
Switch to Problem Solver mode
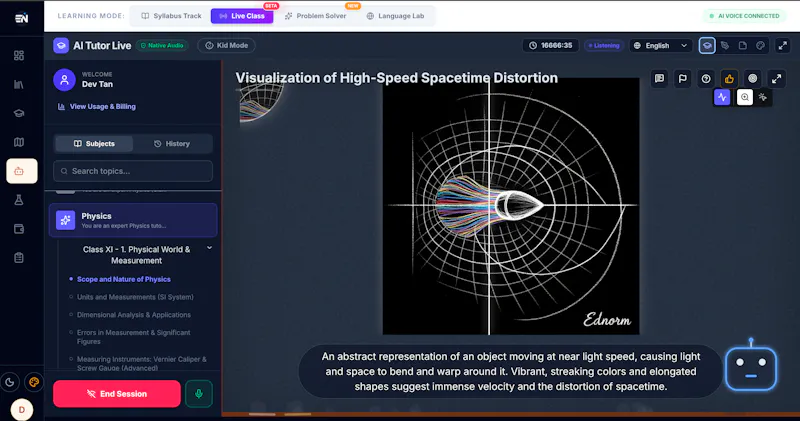315,16
